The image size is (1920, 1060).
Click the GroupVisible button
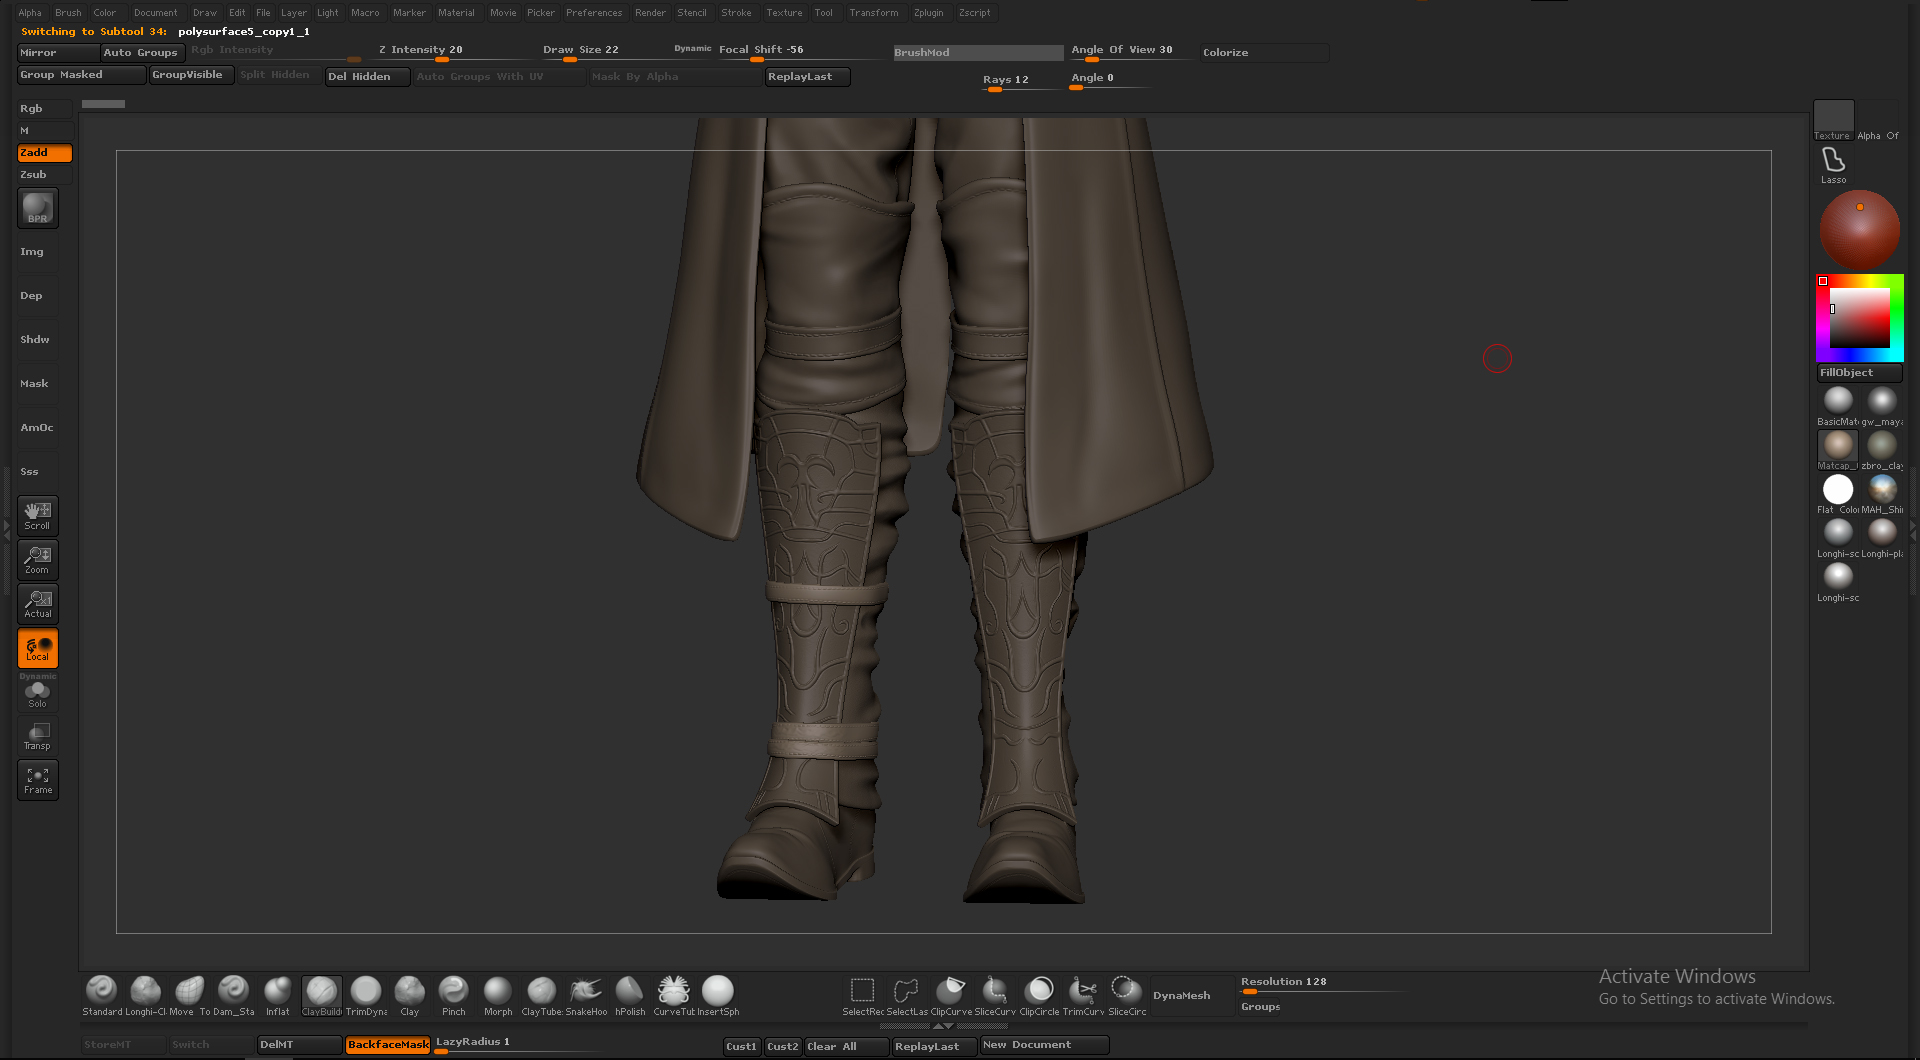(x=192, y=75)
